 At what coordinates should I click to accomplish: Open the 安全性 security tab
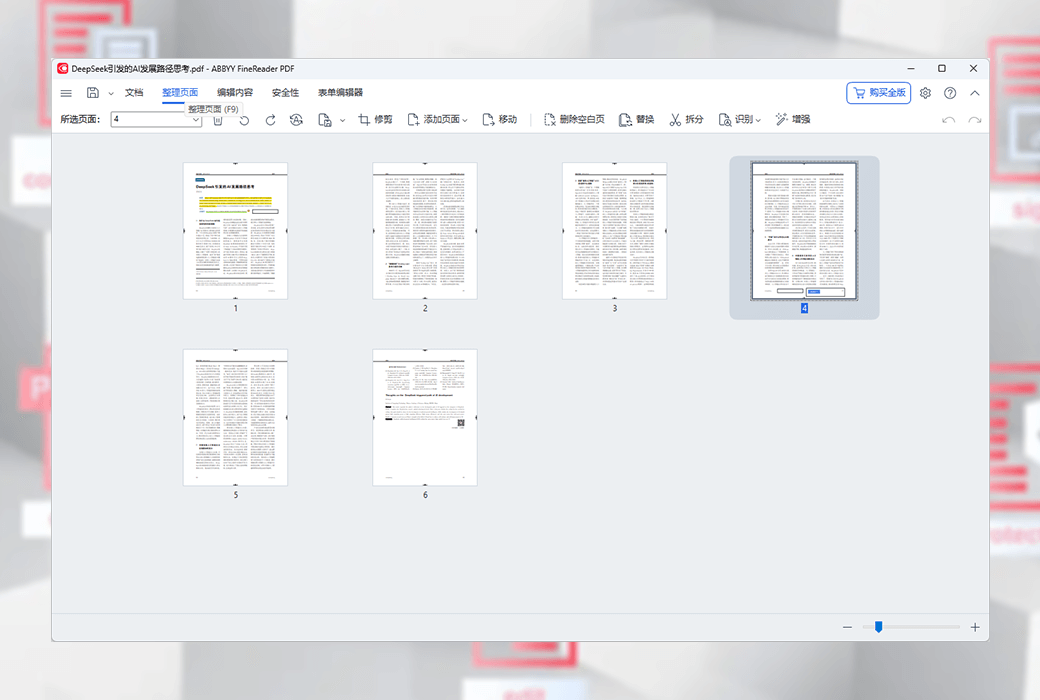(x=285, y=93)
